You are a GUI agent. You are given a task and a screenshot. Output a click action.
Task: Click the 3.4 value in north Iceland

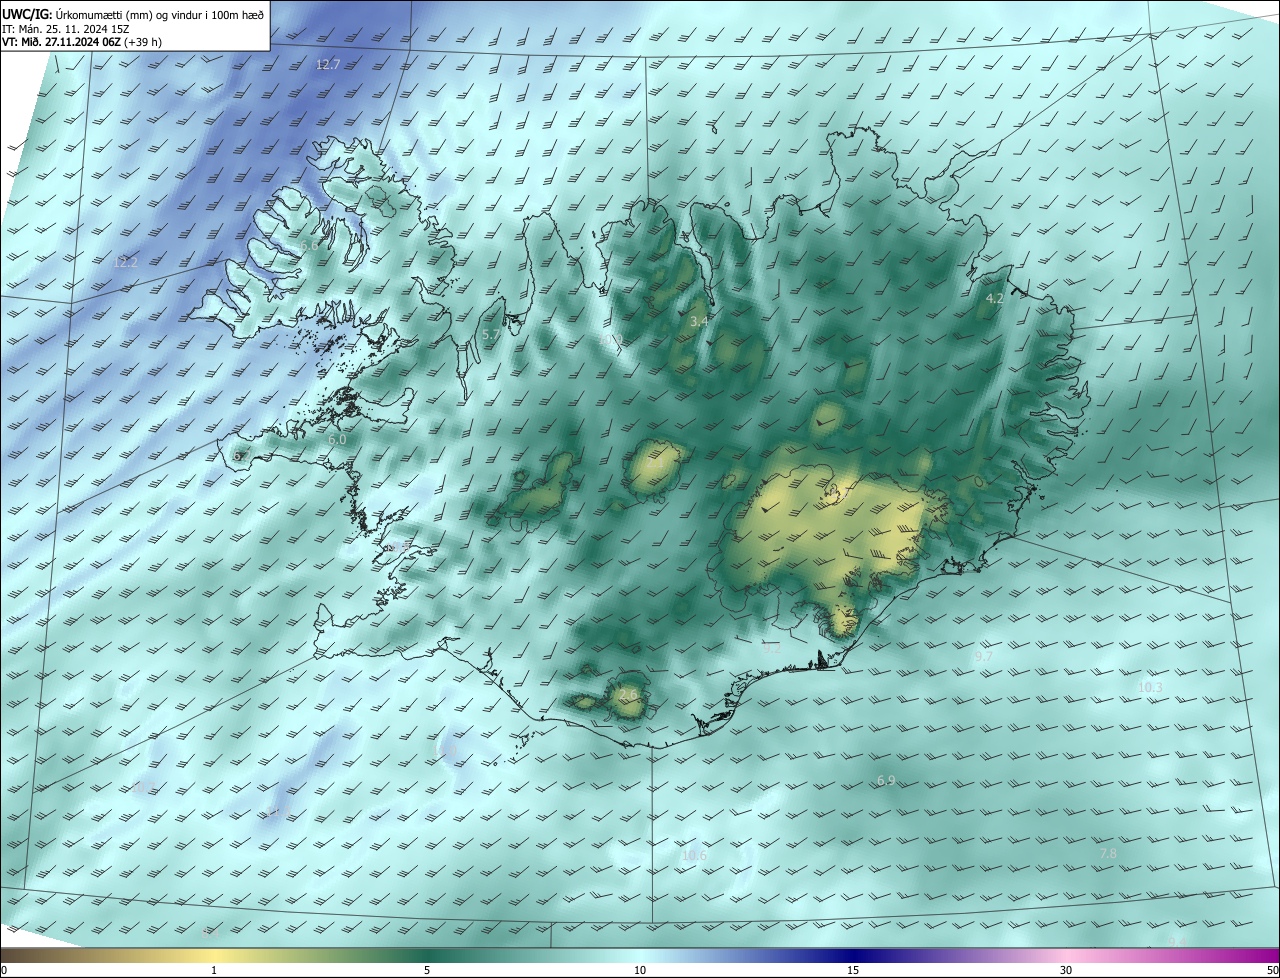tap(699, 321)
